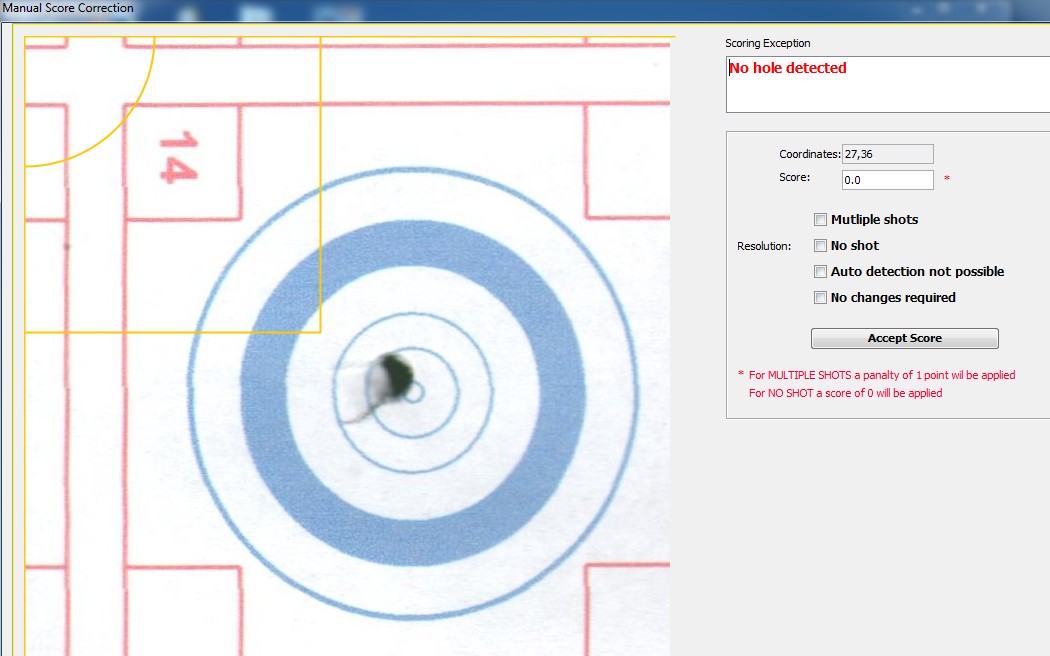The height and width of the screenshot is (656, 1050).
Task: Check Auto detection not possible
Action: tap(821, 272)
